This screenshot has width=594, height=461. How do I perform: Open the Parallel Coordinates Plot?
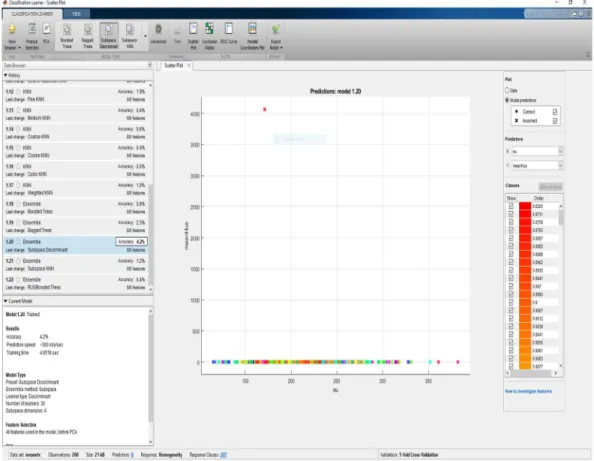point(252,36)
